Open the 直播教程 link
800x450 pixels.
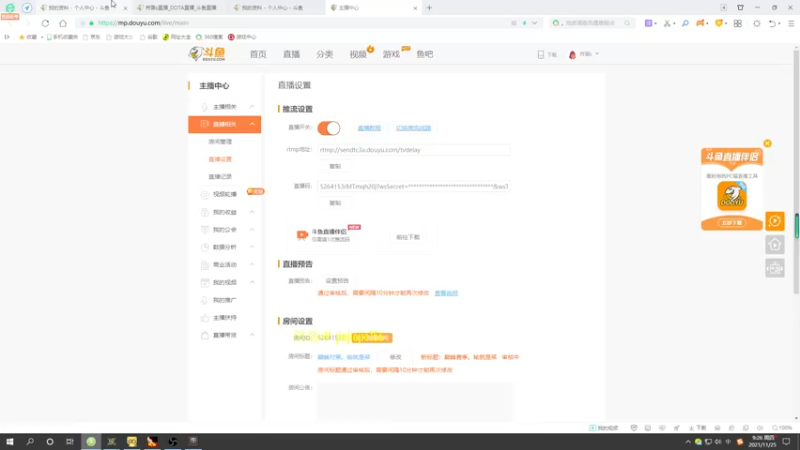[369, 128]
